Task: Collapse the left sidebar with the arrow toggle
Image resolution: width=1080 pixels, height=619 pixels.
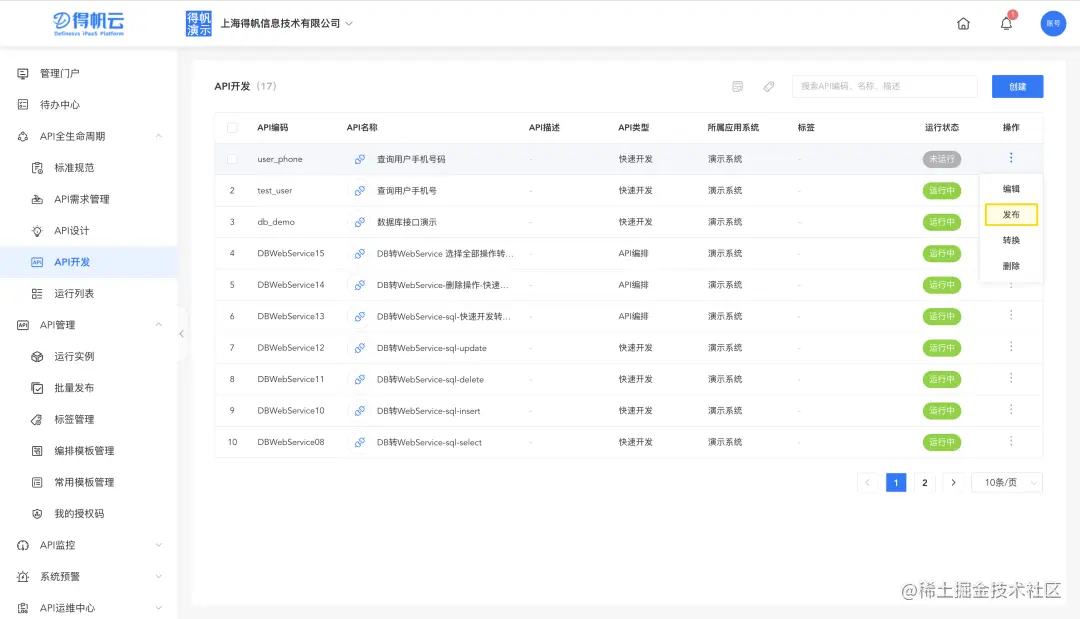Action: coord(182,336)
